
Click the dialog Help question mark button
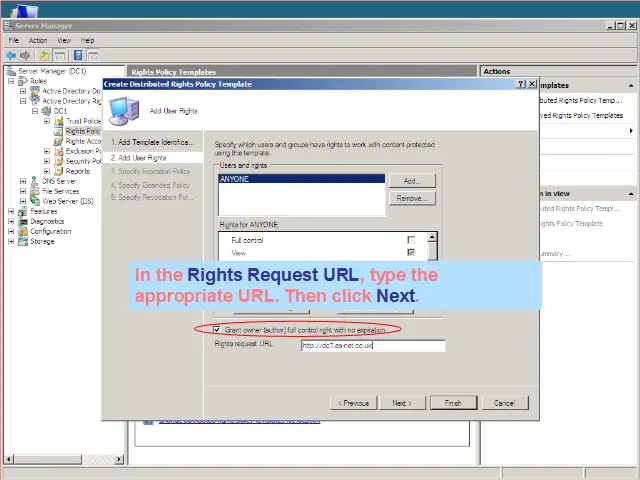[x=521, y=84]
